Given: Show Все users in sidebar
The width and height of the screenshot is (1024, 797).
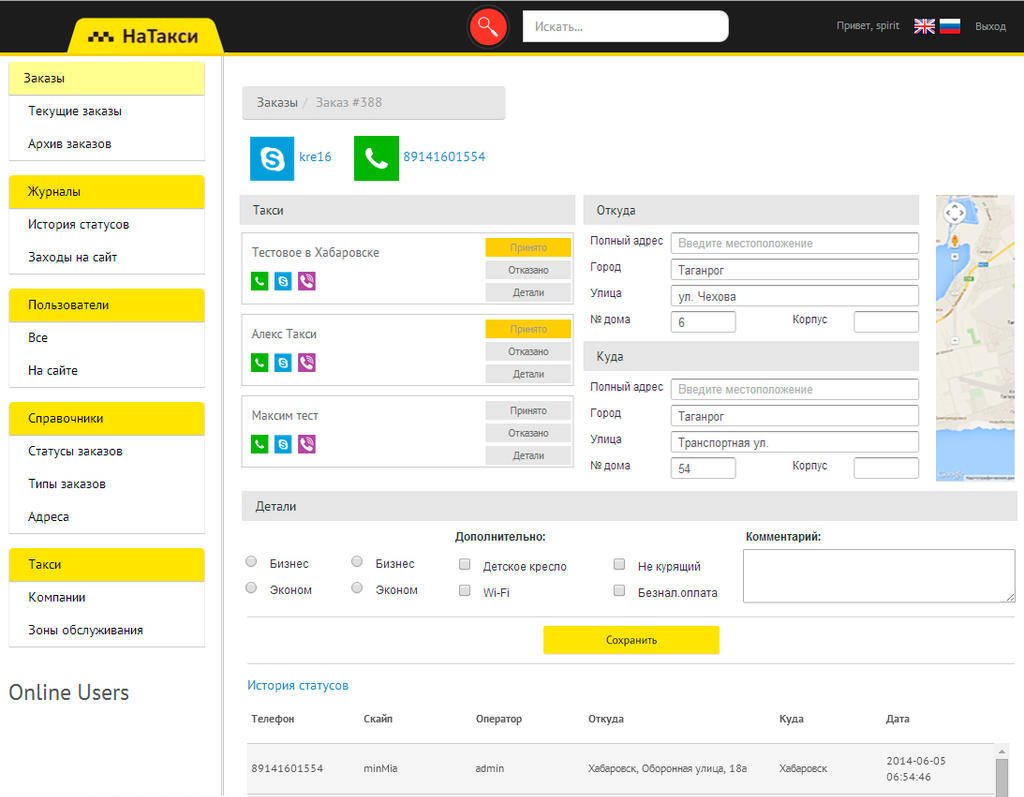Looking at the screenshot, I should [x=38, y=338].
